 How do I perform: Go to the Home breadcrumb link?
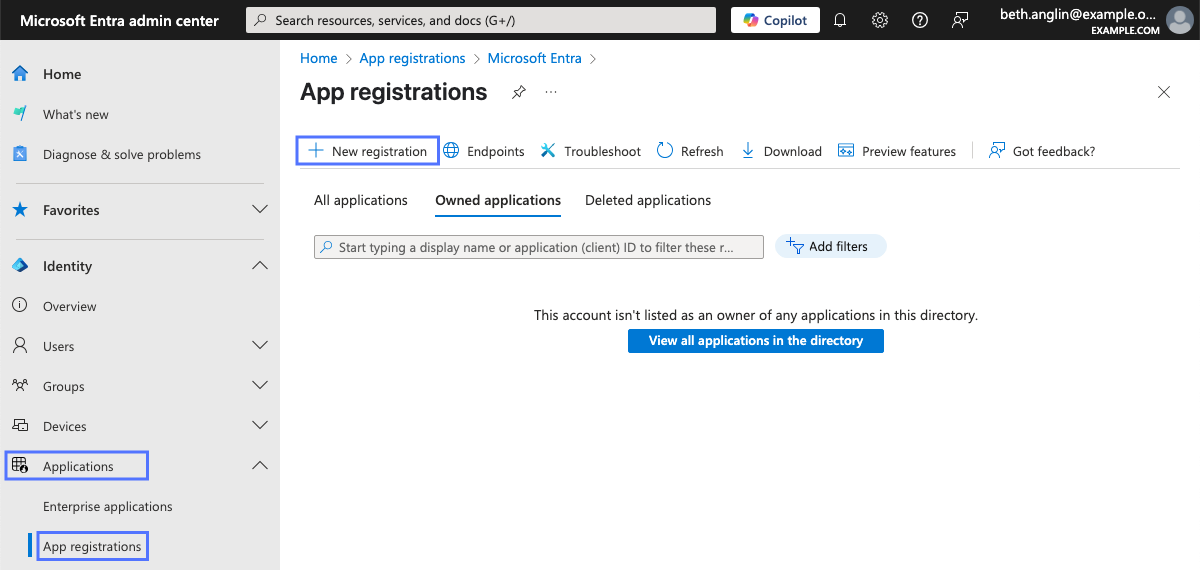pos(319,58)
